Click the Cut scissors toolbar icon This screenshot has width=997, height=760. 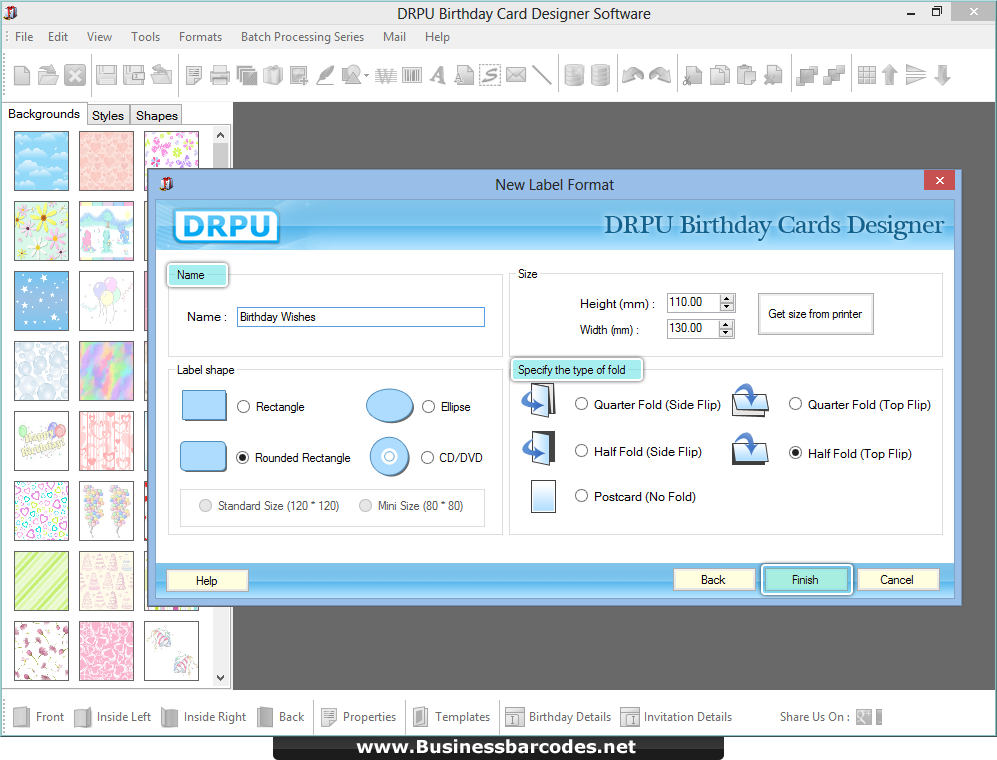(692, 76)
